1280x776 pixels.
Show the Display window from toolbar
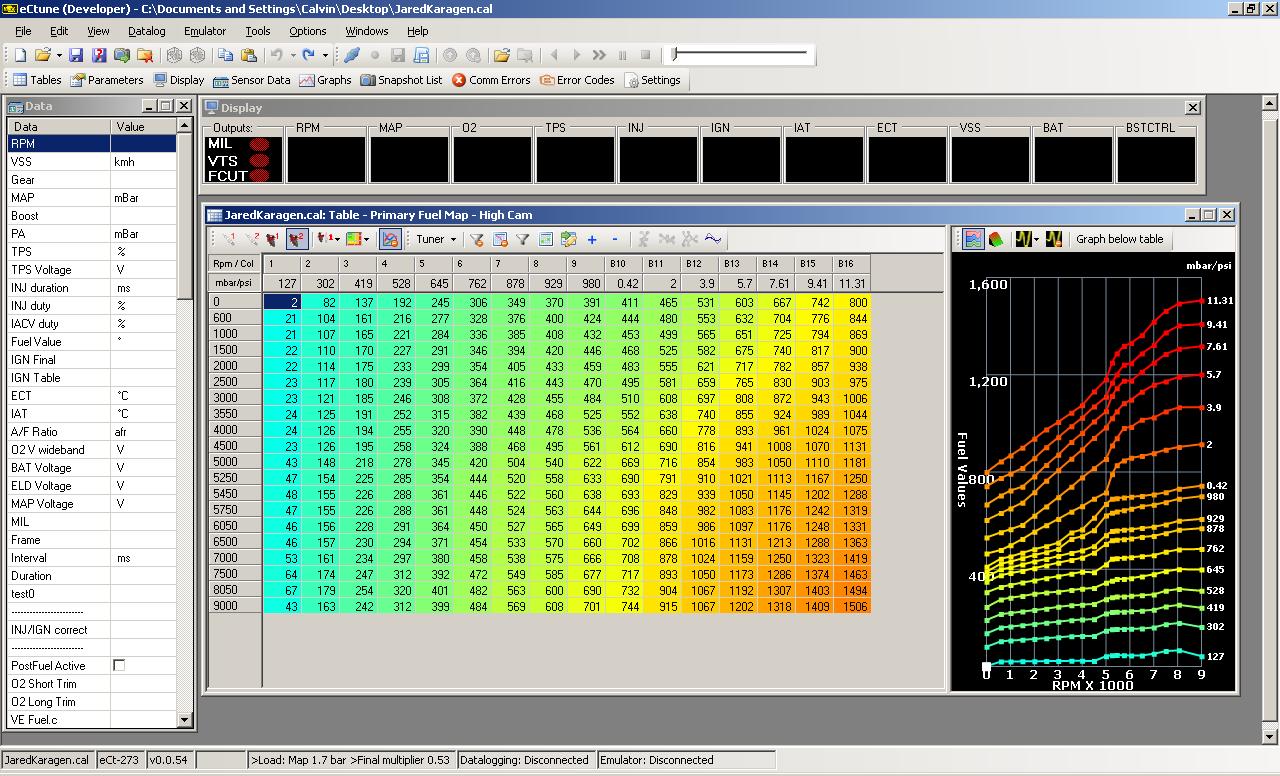pyautogui.click(x=179, y=80)
